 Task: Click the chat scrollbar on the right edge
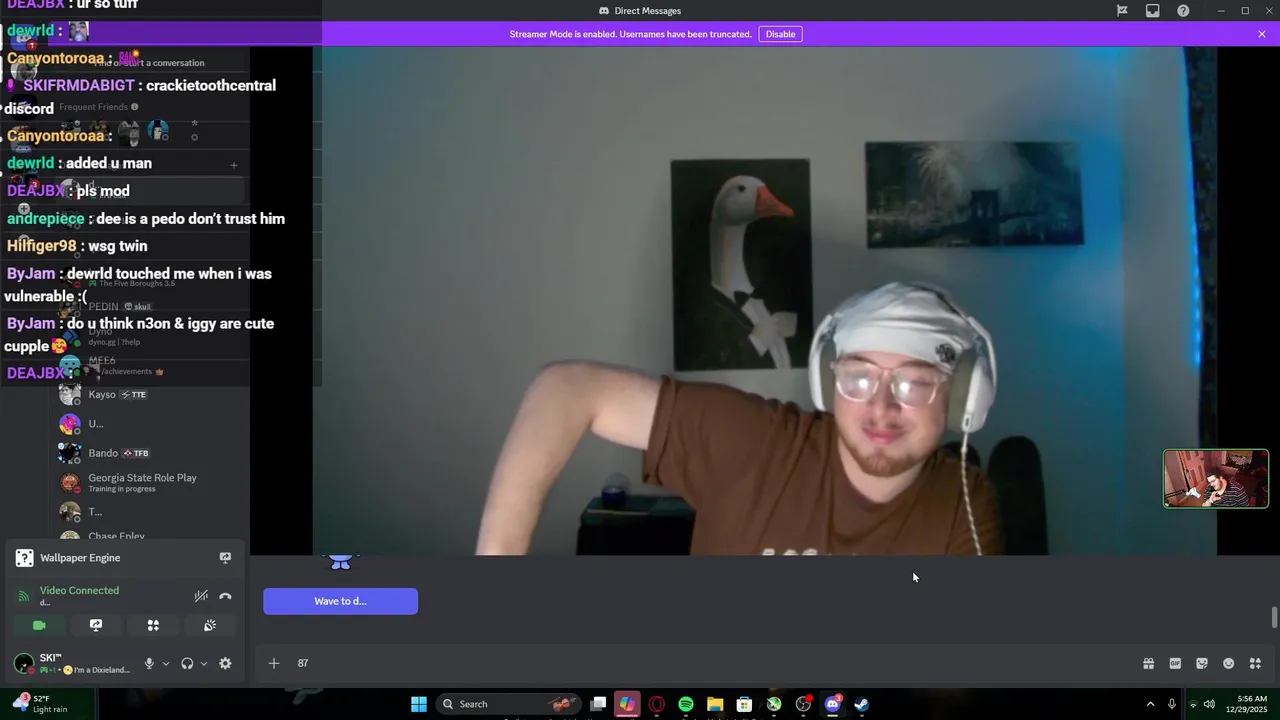(x=1274, y=617)
